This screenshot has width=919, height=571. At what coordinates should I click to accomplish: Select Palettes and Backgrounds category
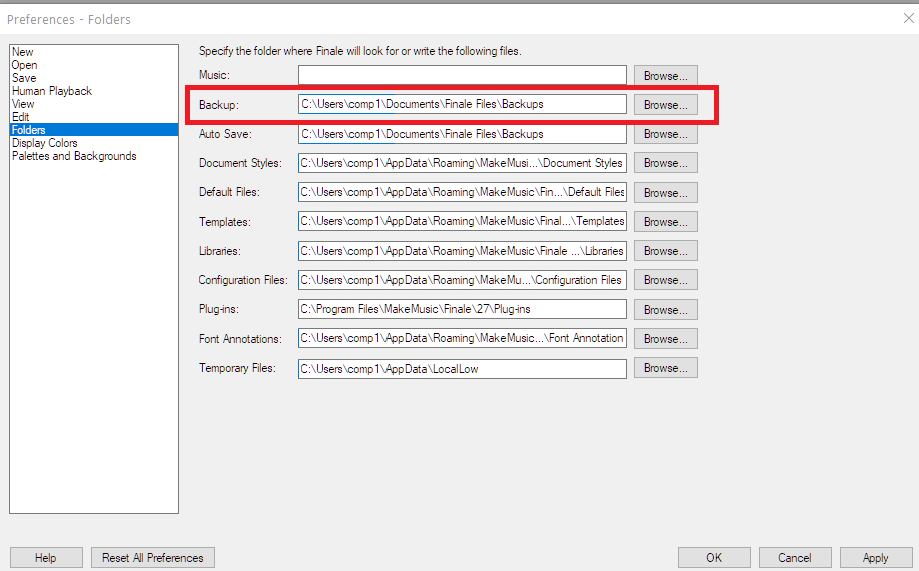pos(74,156)
